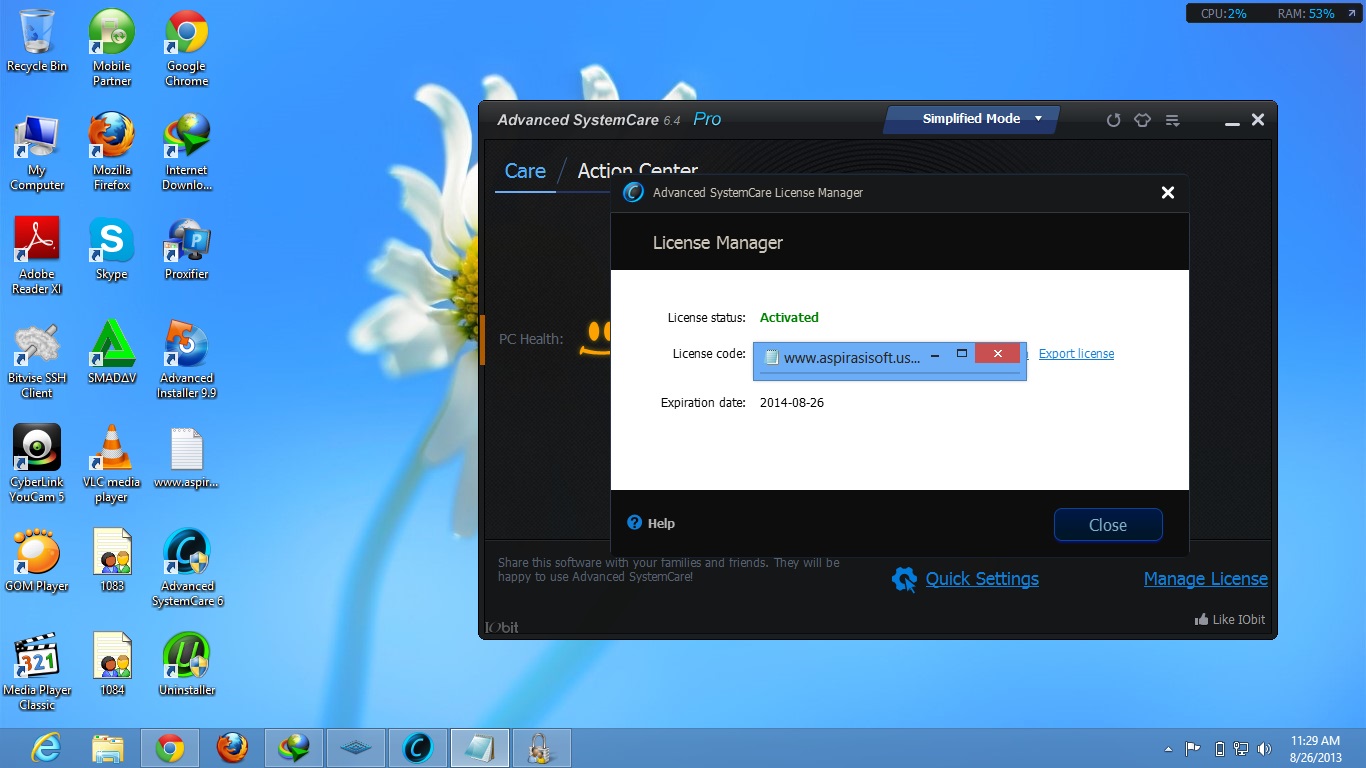1366x768 pixels.
Task: Show hidden tray icons arrow
Action: 1168,749
